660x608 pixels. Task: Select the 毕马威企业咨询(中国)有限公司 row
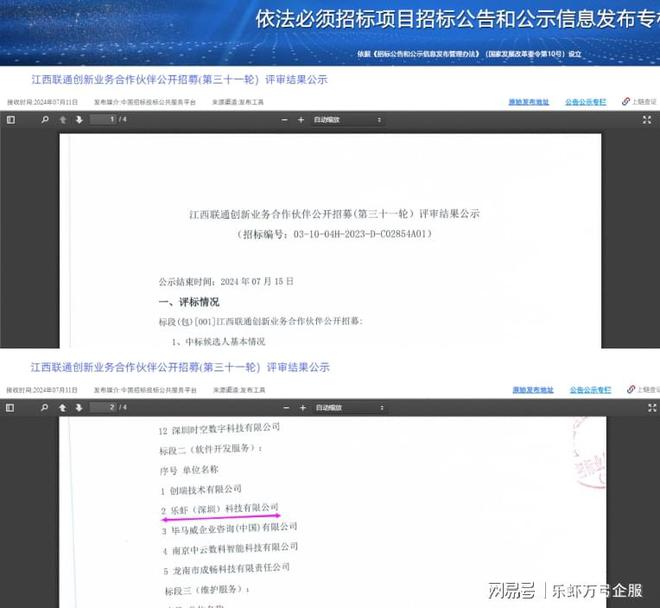(x=230, y=529)
